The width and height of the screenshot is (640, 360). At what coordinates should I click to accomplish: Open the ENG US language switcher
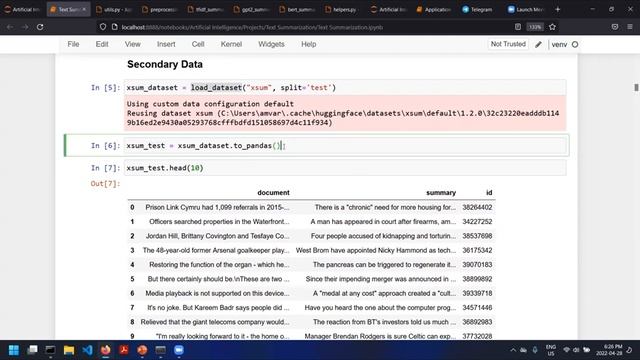551,350
